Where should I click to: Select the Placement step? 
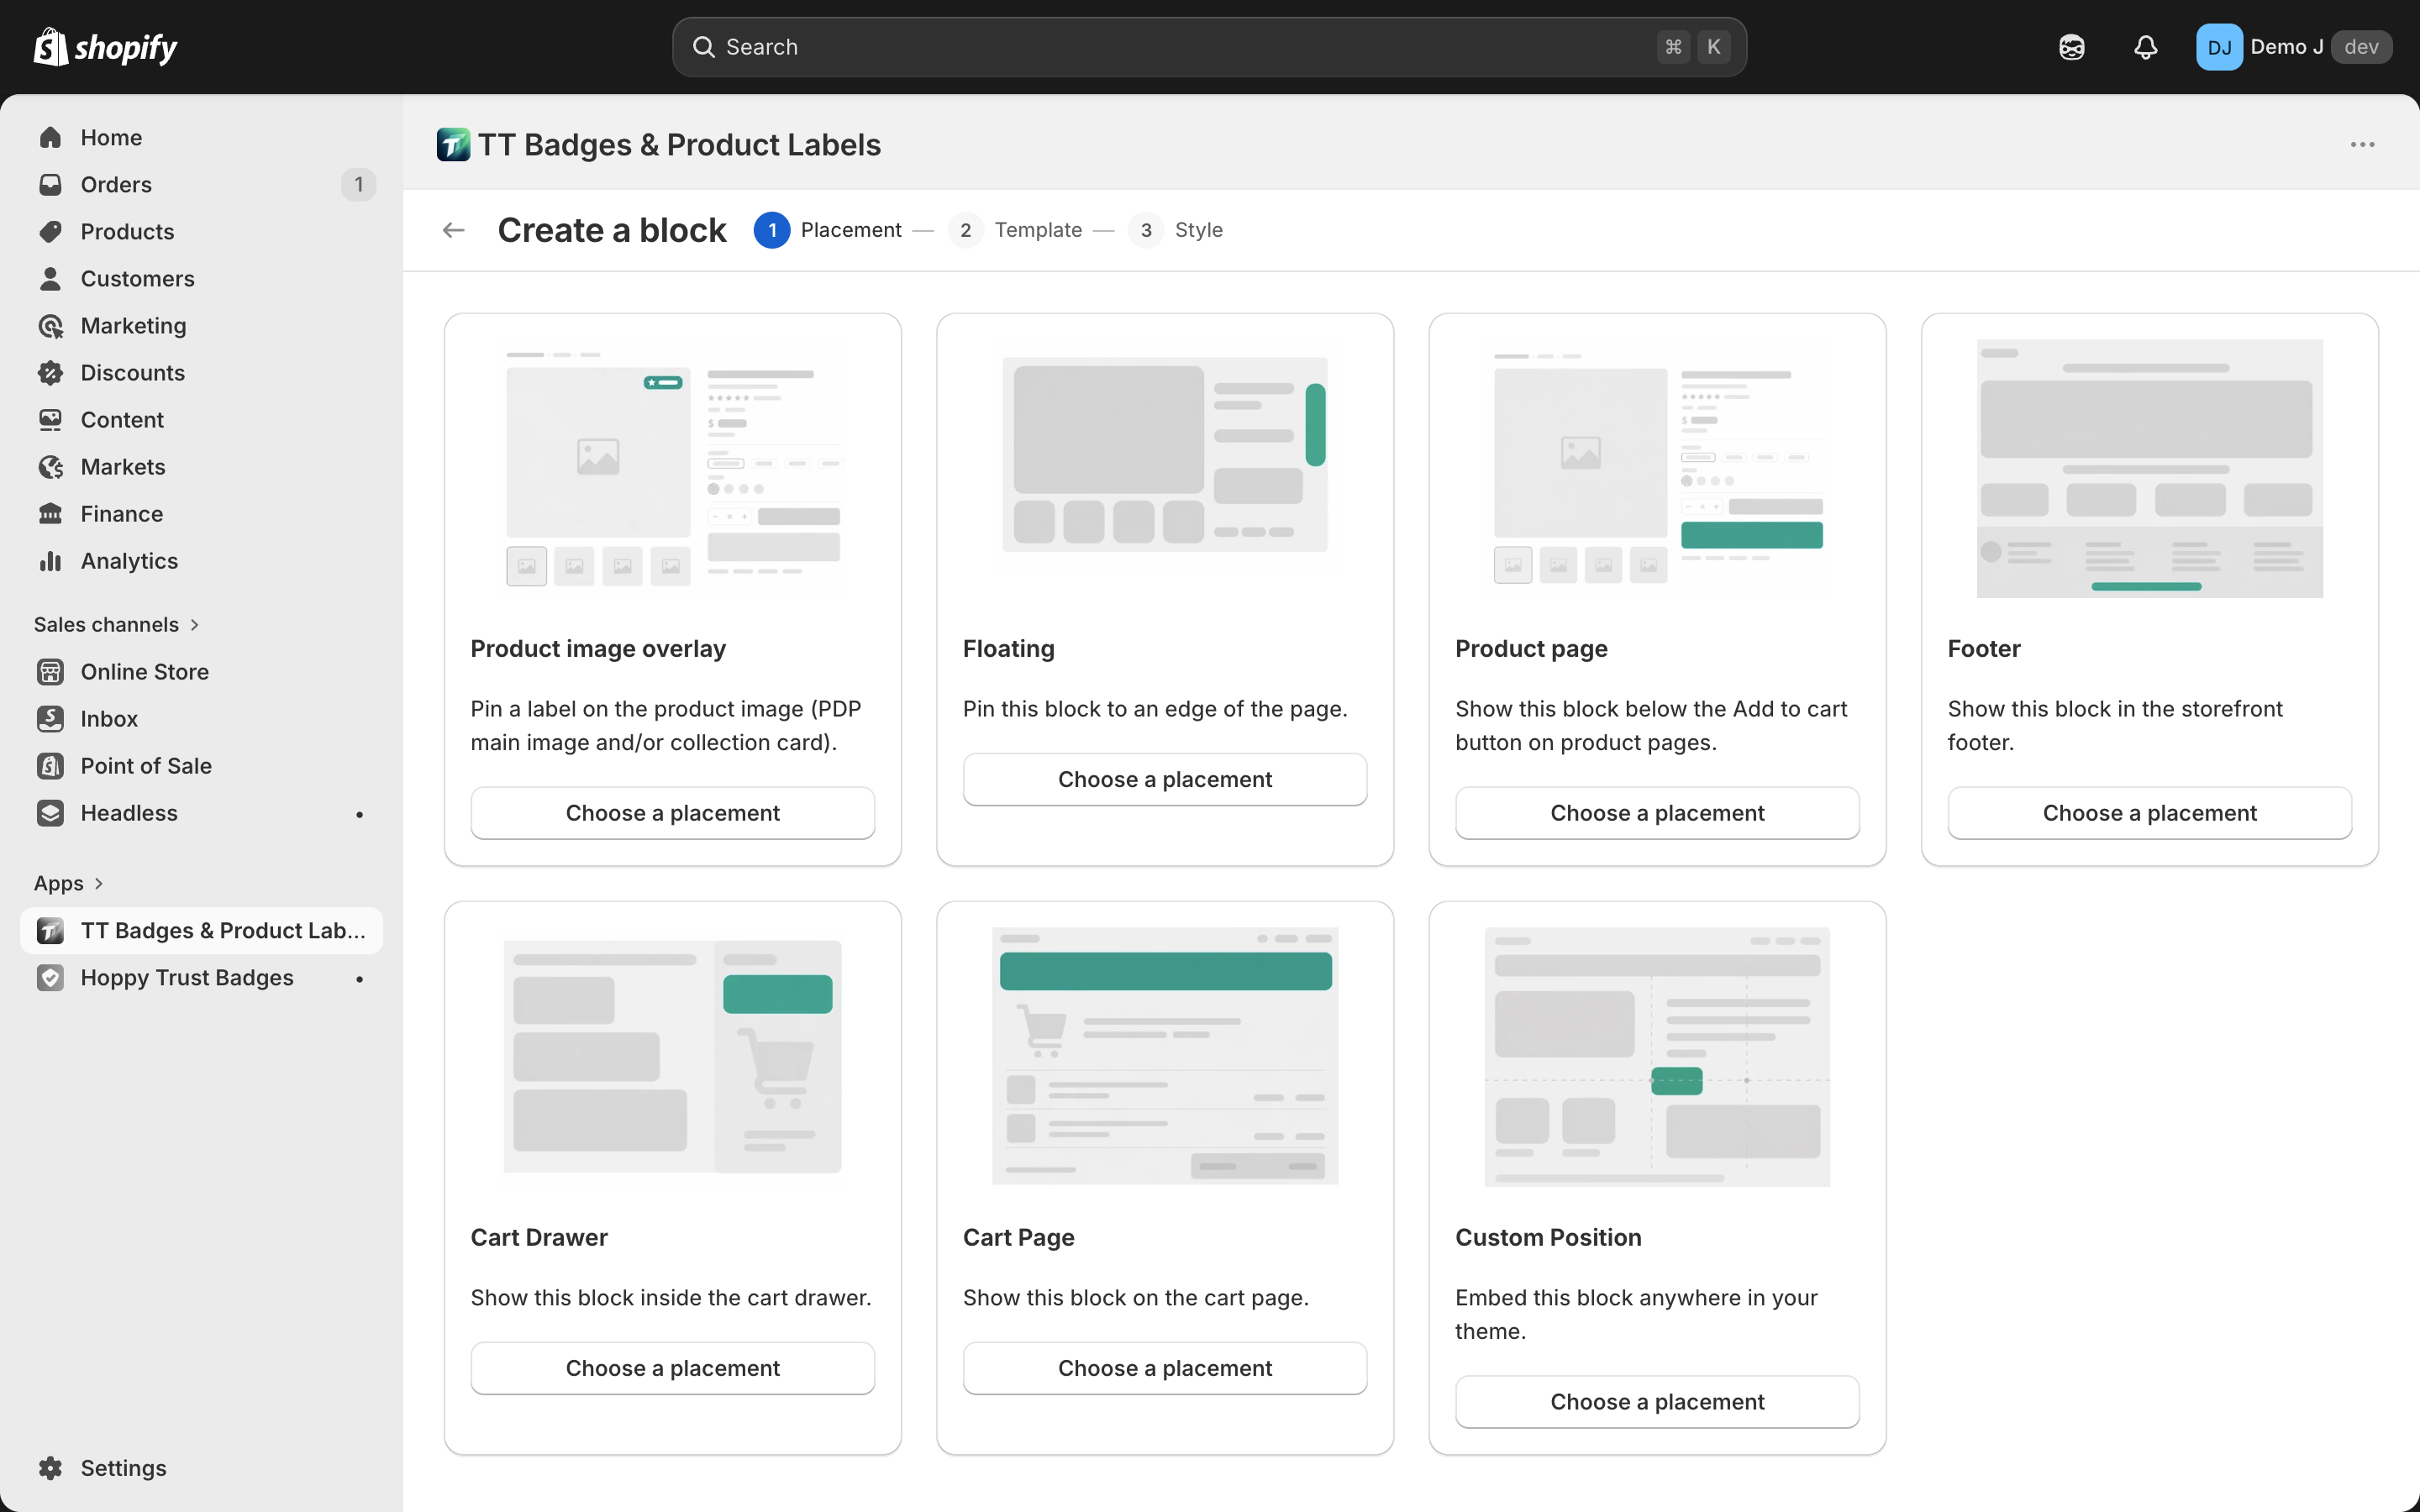tap(828, 230)
